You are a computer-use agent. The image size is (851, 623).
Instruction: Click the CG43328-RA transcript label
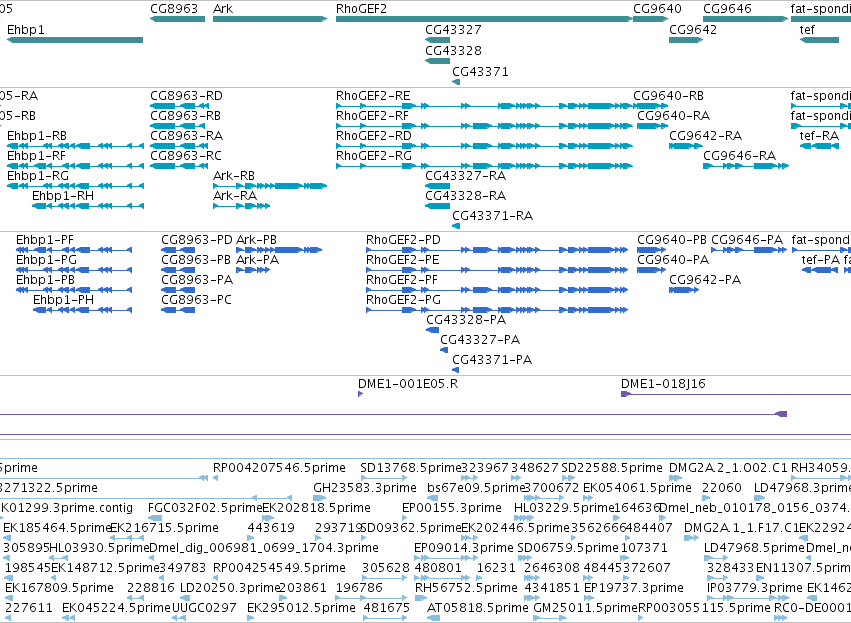point(465,196)
